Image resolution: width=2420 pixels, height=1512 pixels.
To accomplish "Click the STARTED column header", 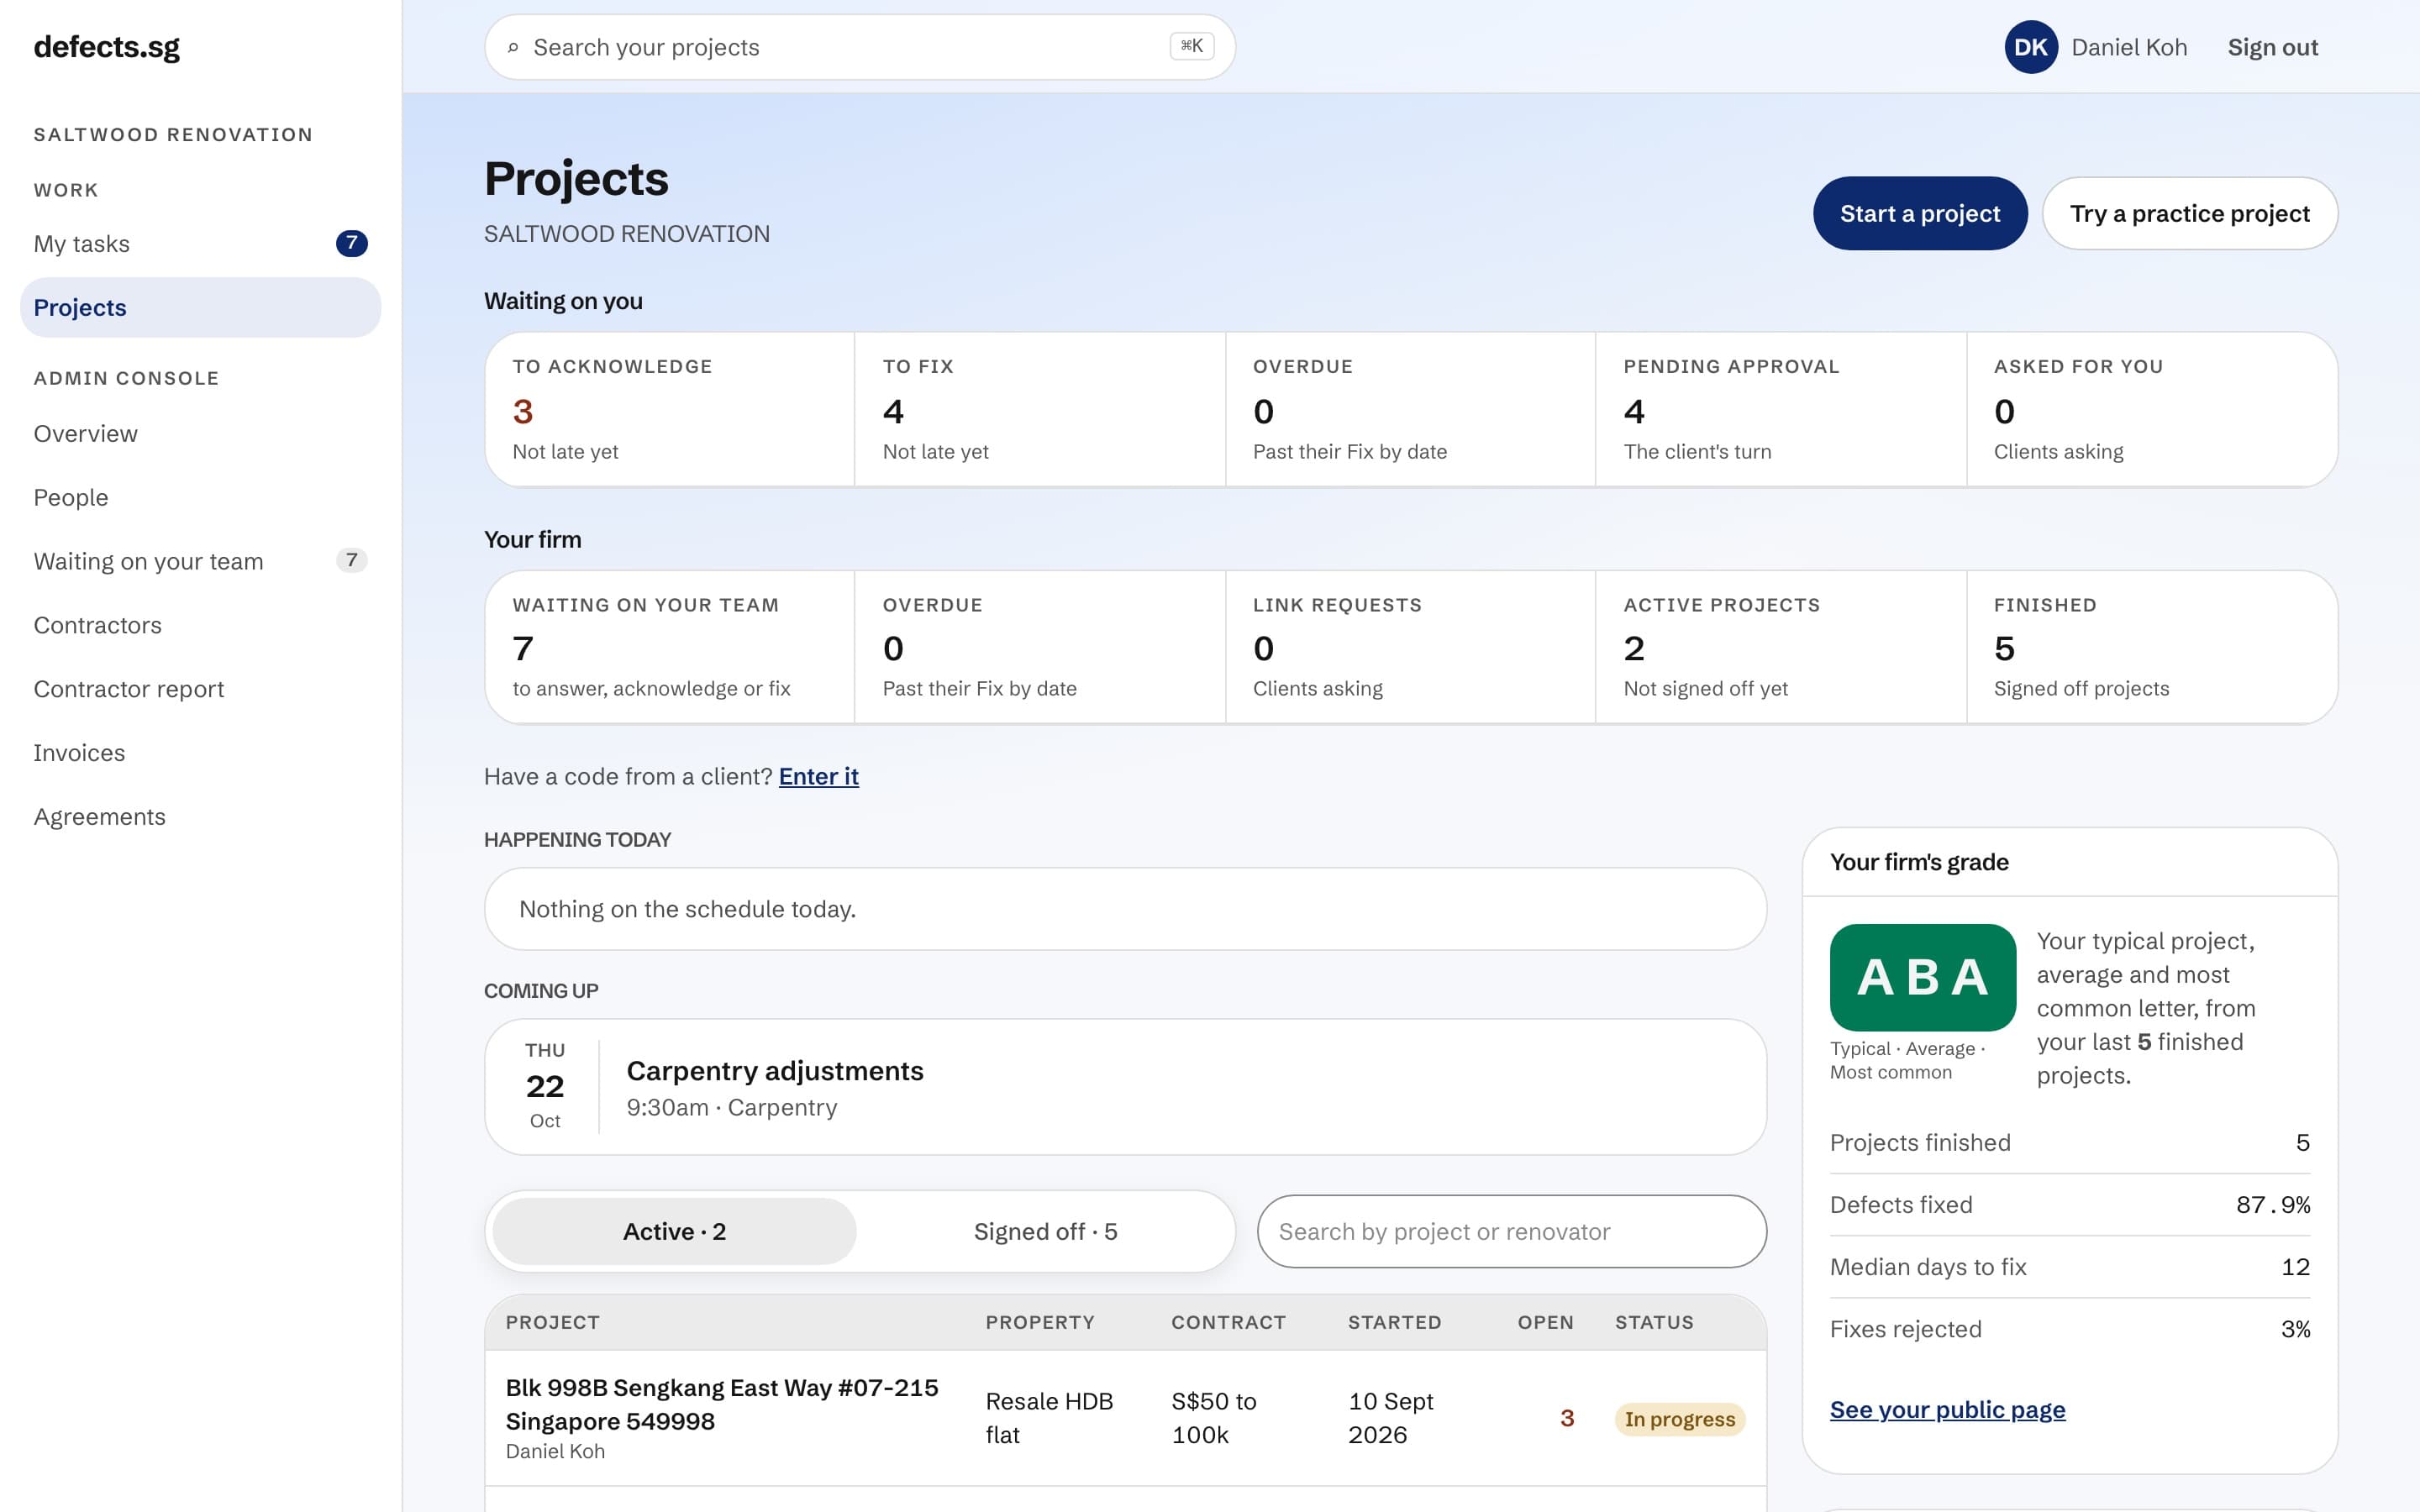I will (x=1394, y=1322).
